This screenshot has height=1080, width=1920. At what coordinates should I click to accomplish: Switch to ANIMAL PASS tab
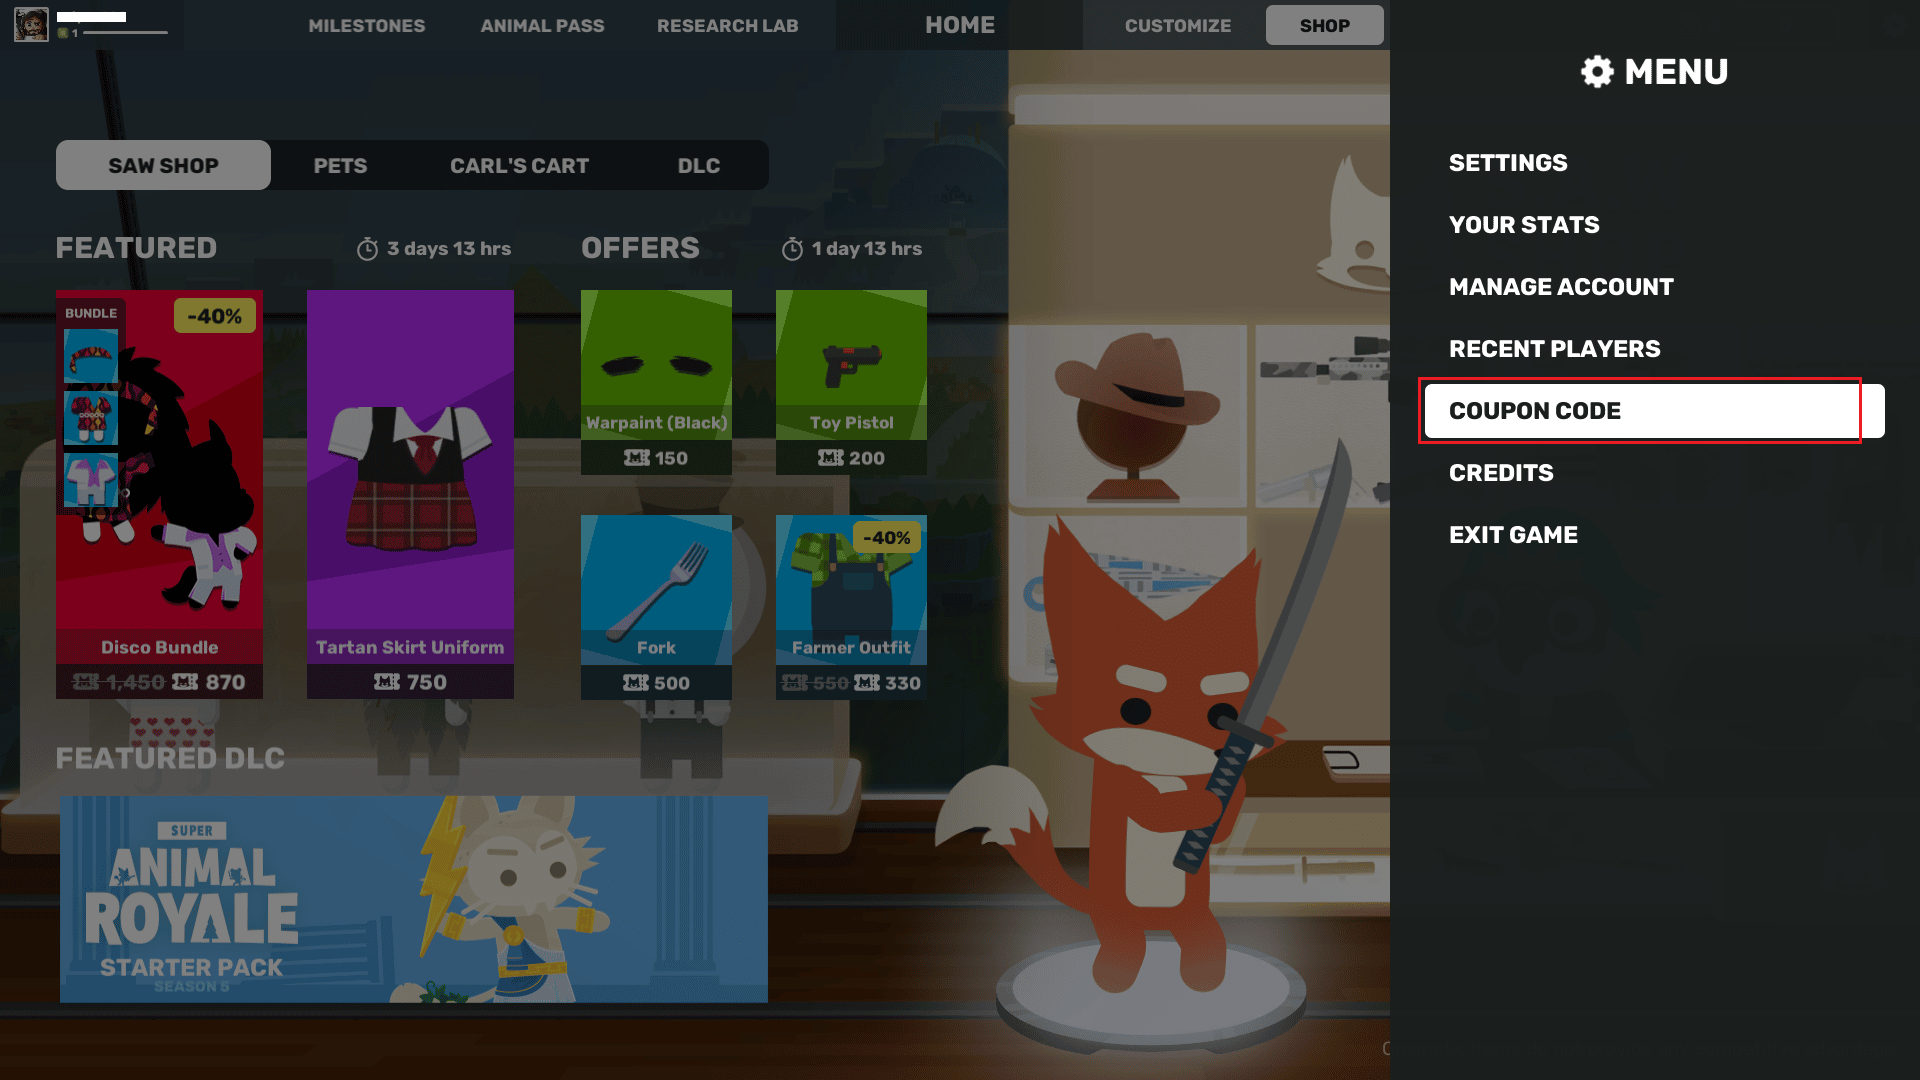pyautogui.click(x=541, y=24)
